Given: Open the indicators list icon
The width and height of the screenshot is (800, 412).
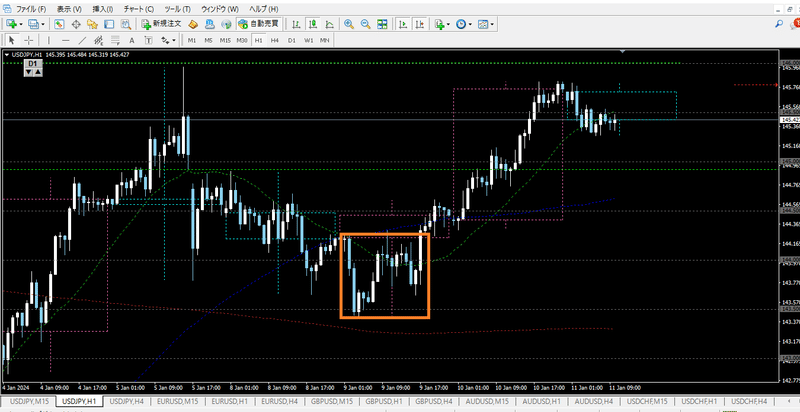Looking at the screenshot, I should point(439,24).
